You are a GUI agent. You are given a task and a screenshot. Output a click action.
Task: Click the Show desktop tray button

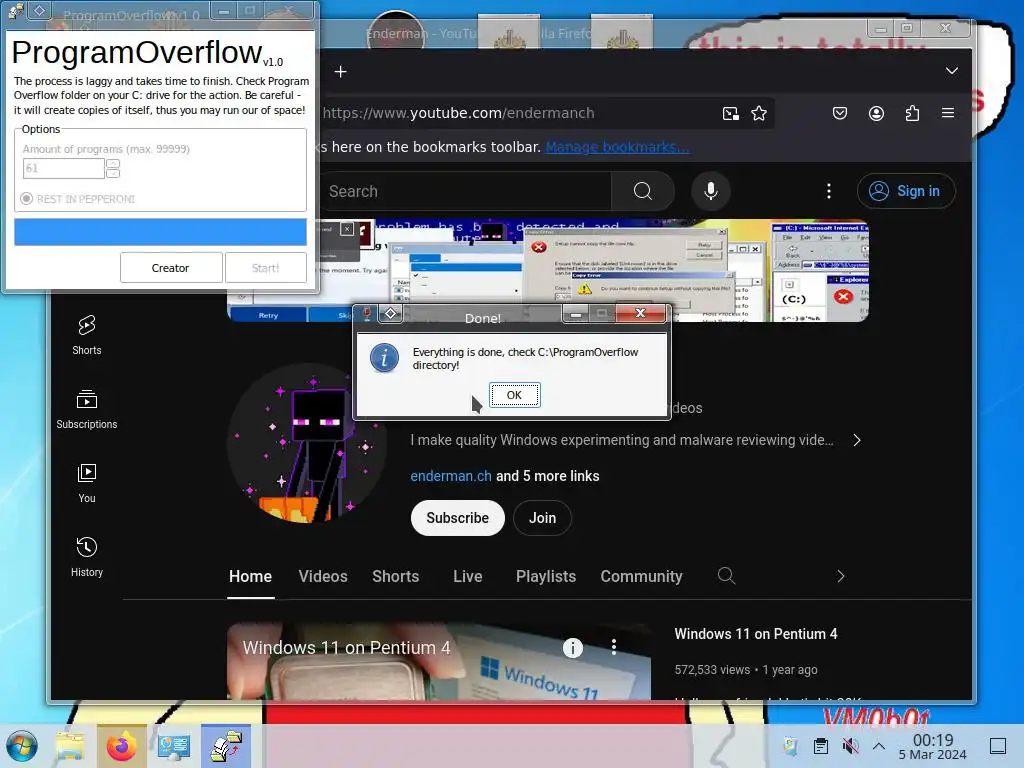(x=997, y=746)
